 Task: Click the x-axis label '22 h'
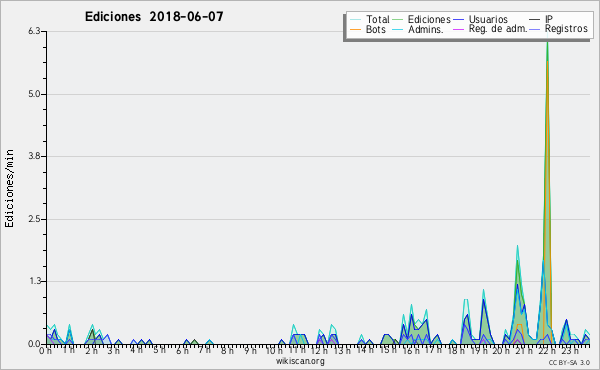coord(546,351)
